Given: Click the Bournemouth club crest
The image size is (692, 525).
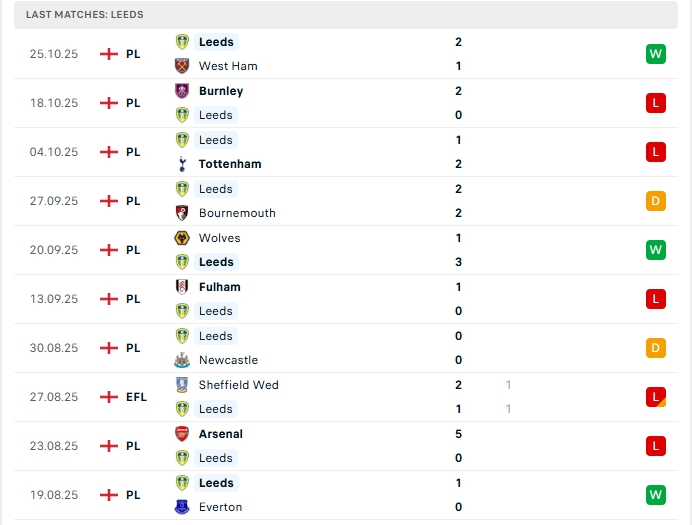Looking at the screenshot, I should (182, 213).
